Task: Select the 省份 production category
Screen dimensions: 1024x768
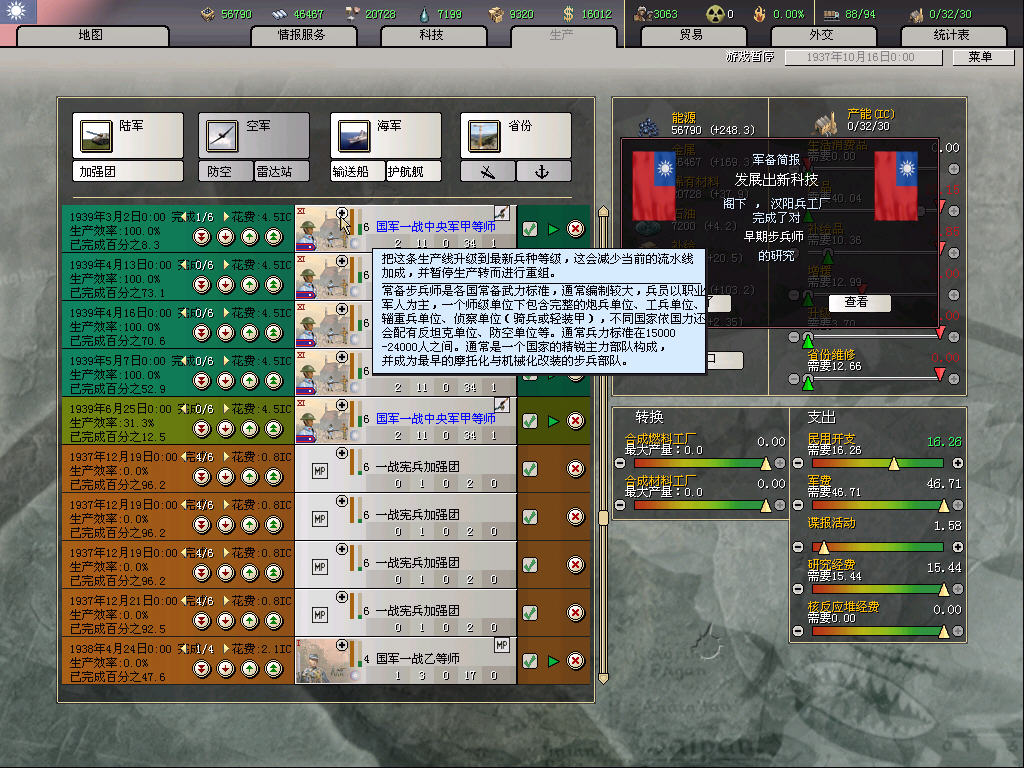Action: [x=516, y=135]
